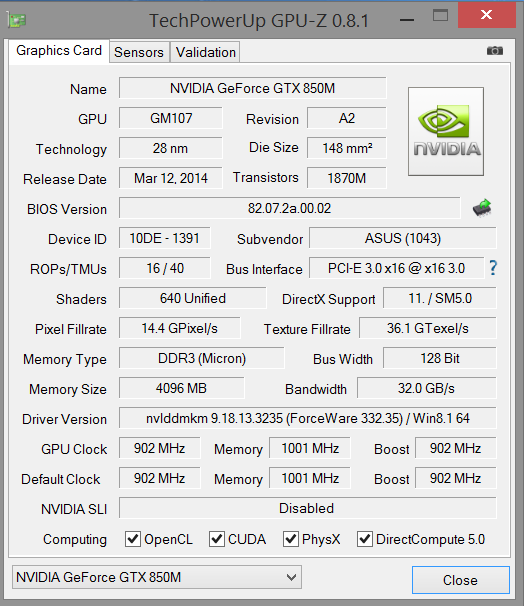Viewport: 524px width, 606px height.
Task: Click the maximize window icon
Action: (x=440, y=15)
